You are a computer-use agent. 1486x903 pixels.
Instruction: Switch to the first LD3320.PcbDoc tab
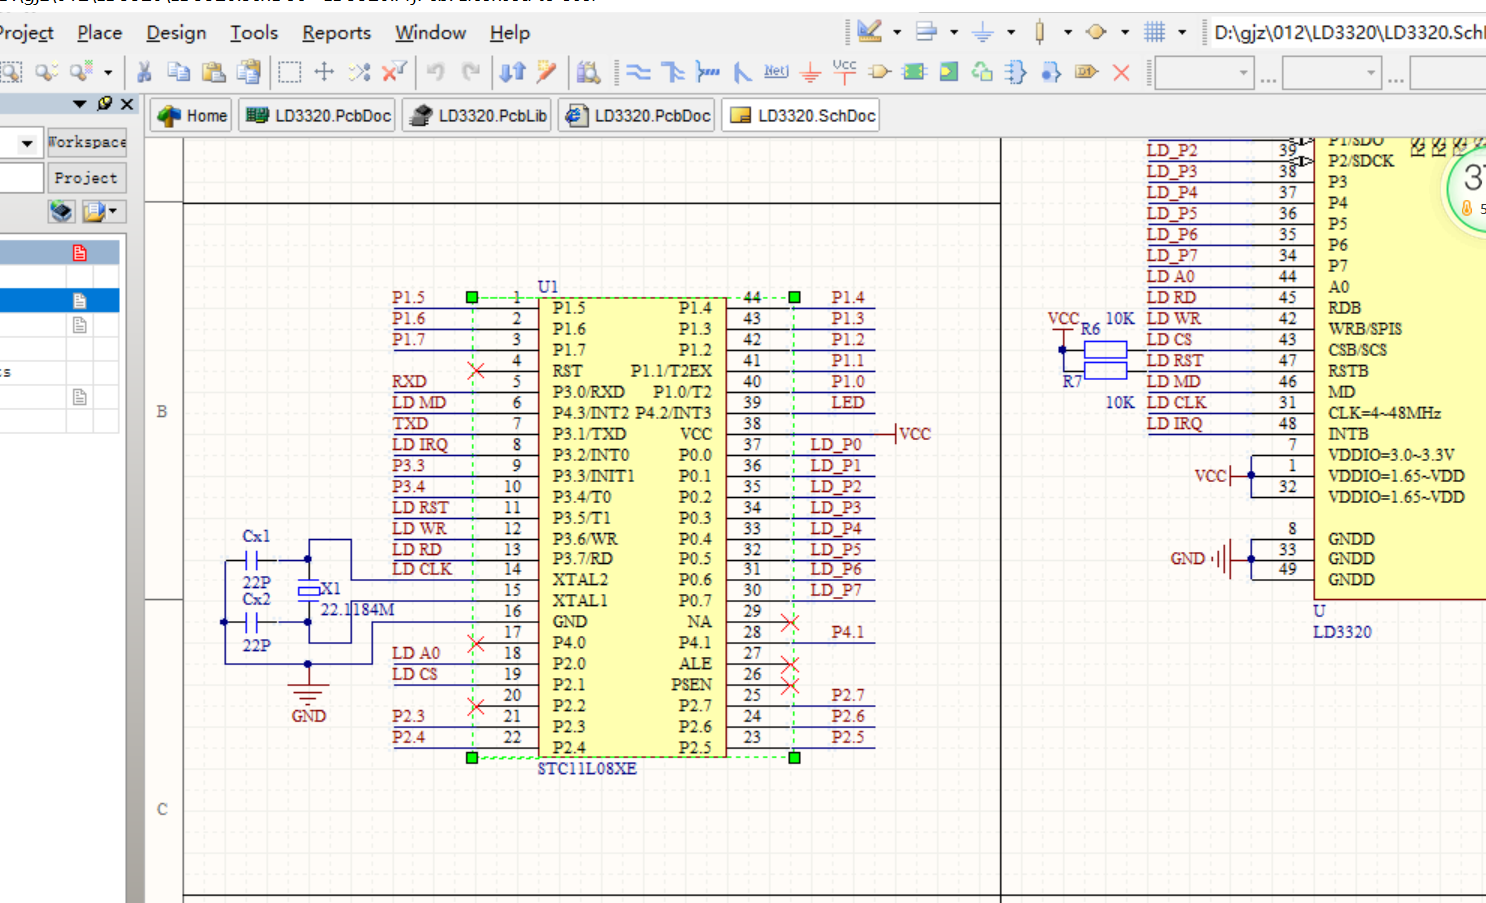[317, 115]
